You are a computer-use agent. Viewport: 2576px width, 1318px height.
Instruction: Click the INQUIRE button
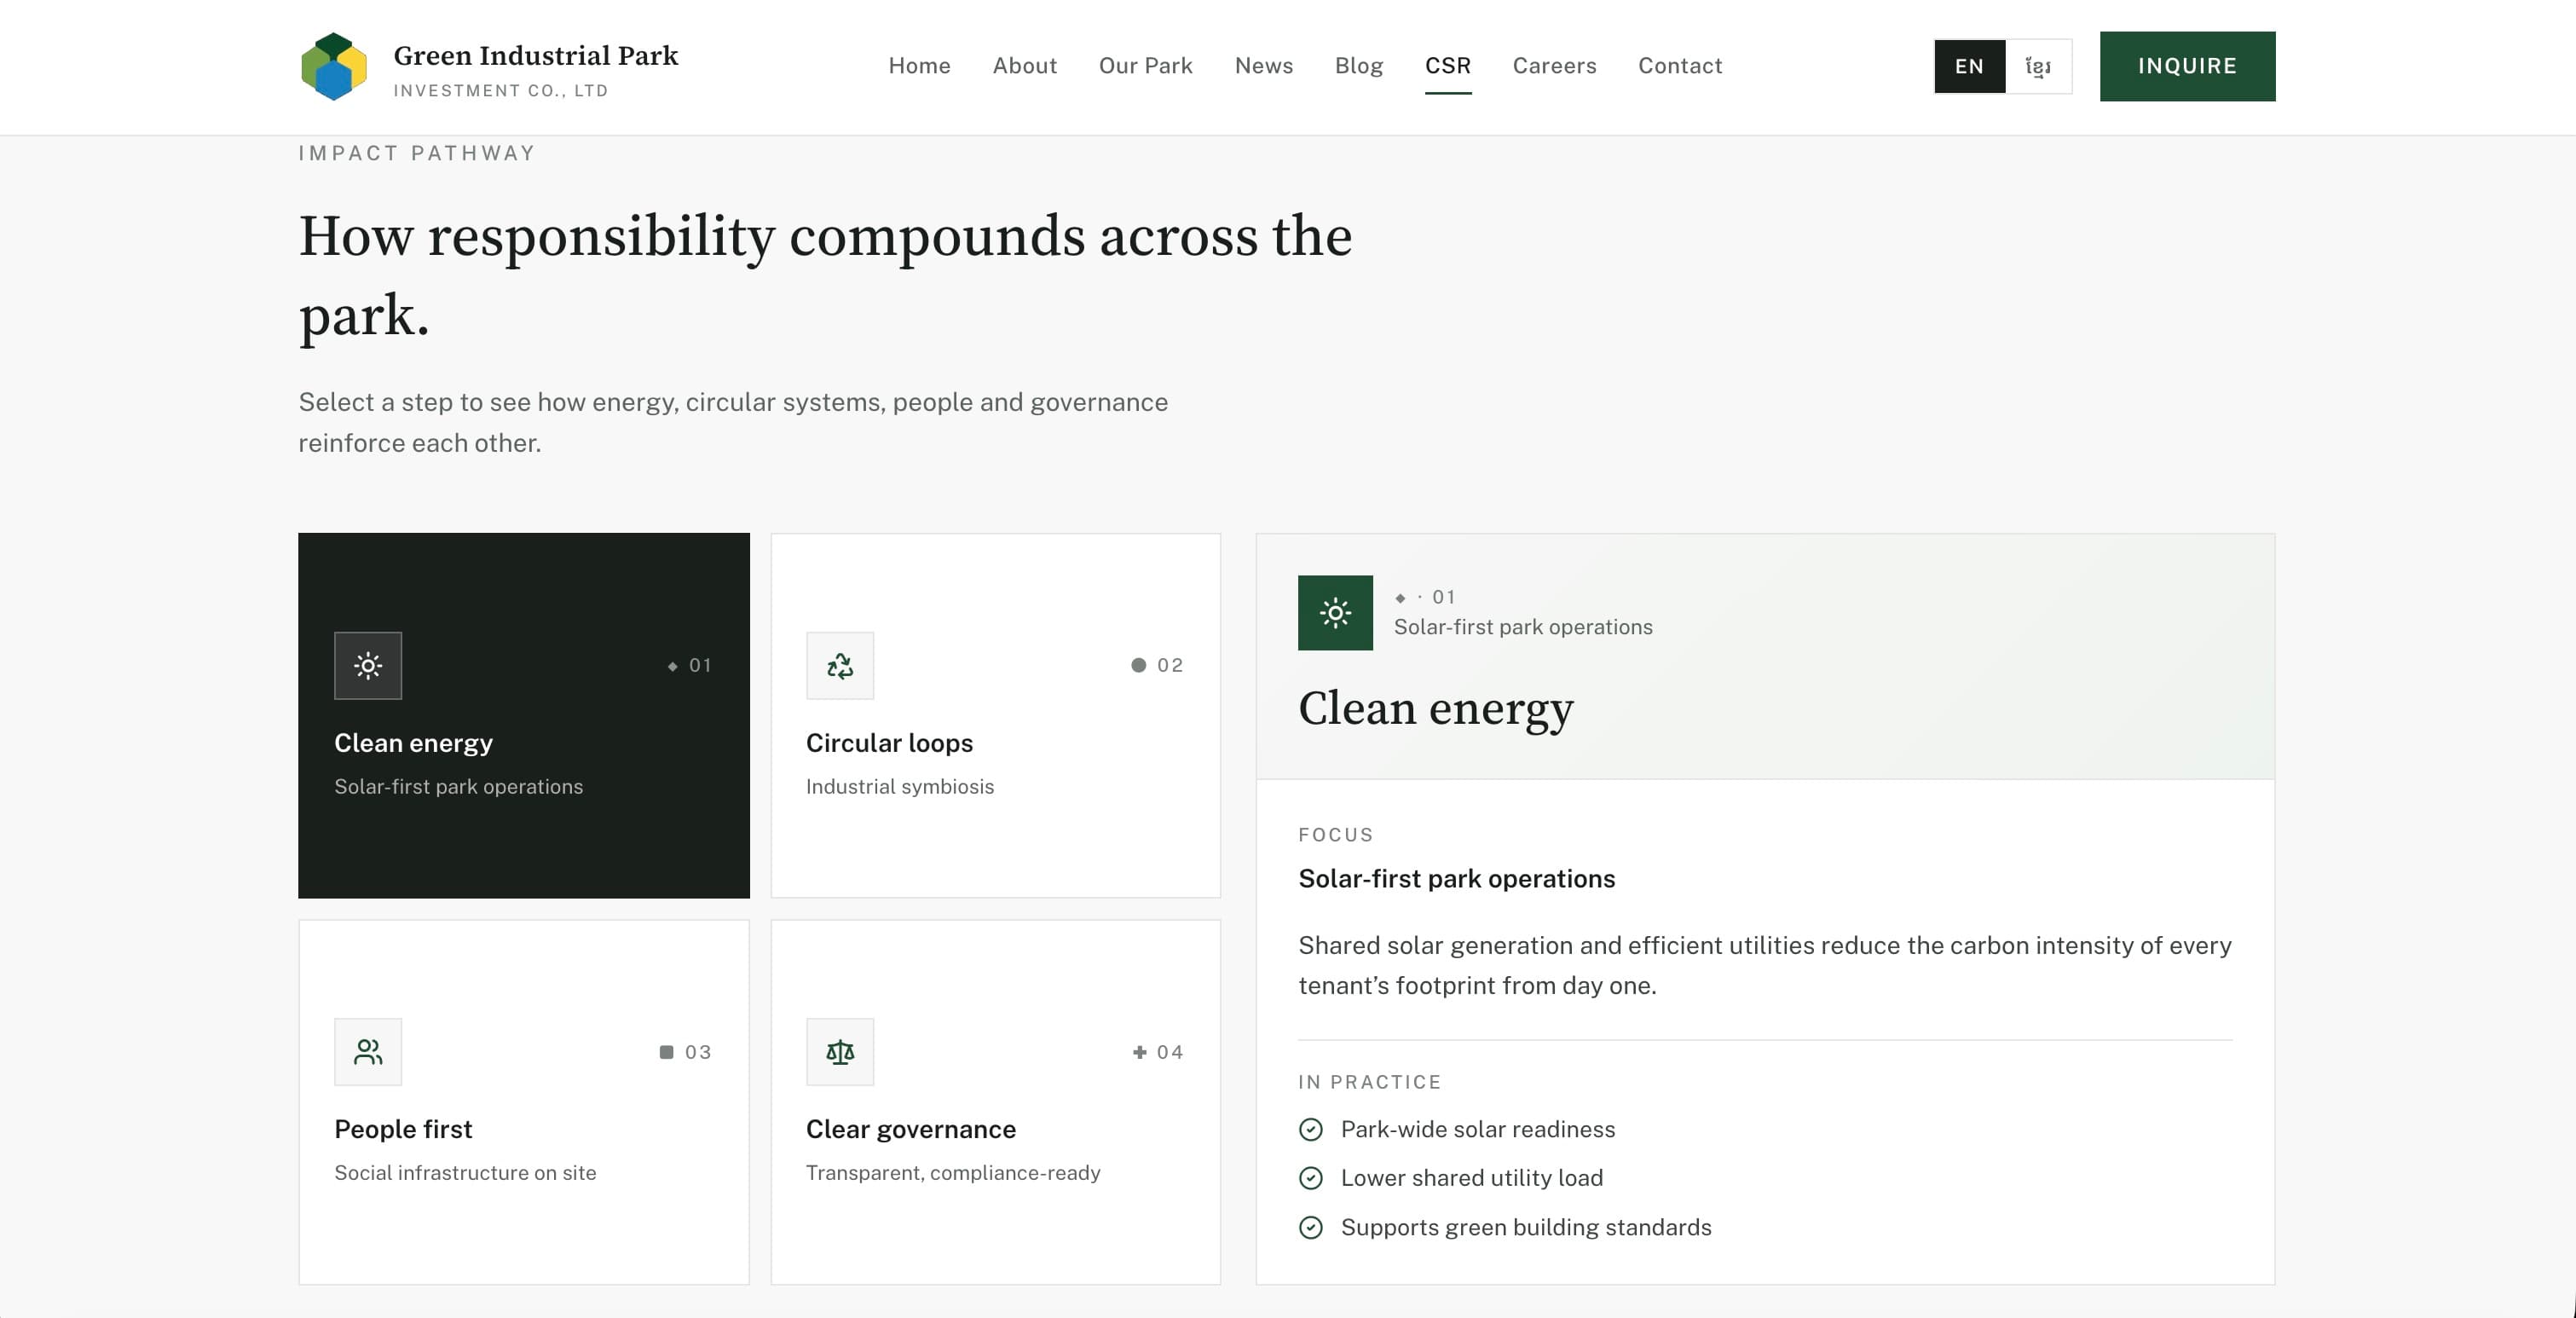pyautogui.click(x=2187, y=66)
